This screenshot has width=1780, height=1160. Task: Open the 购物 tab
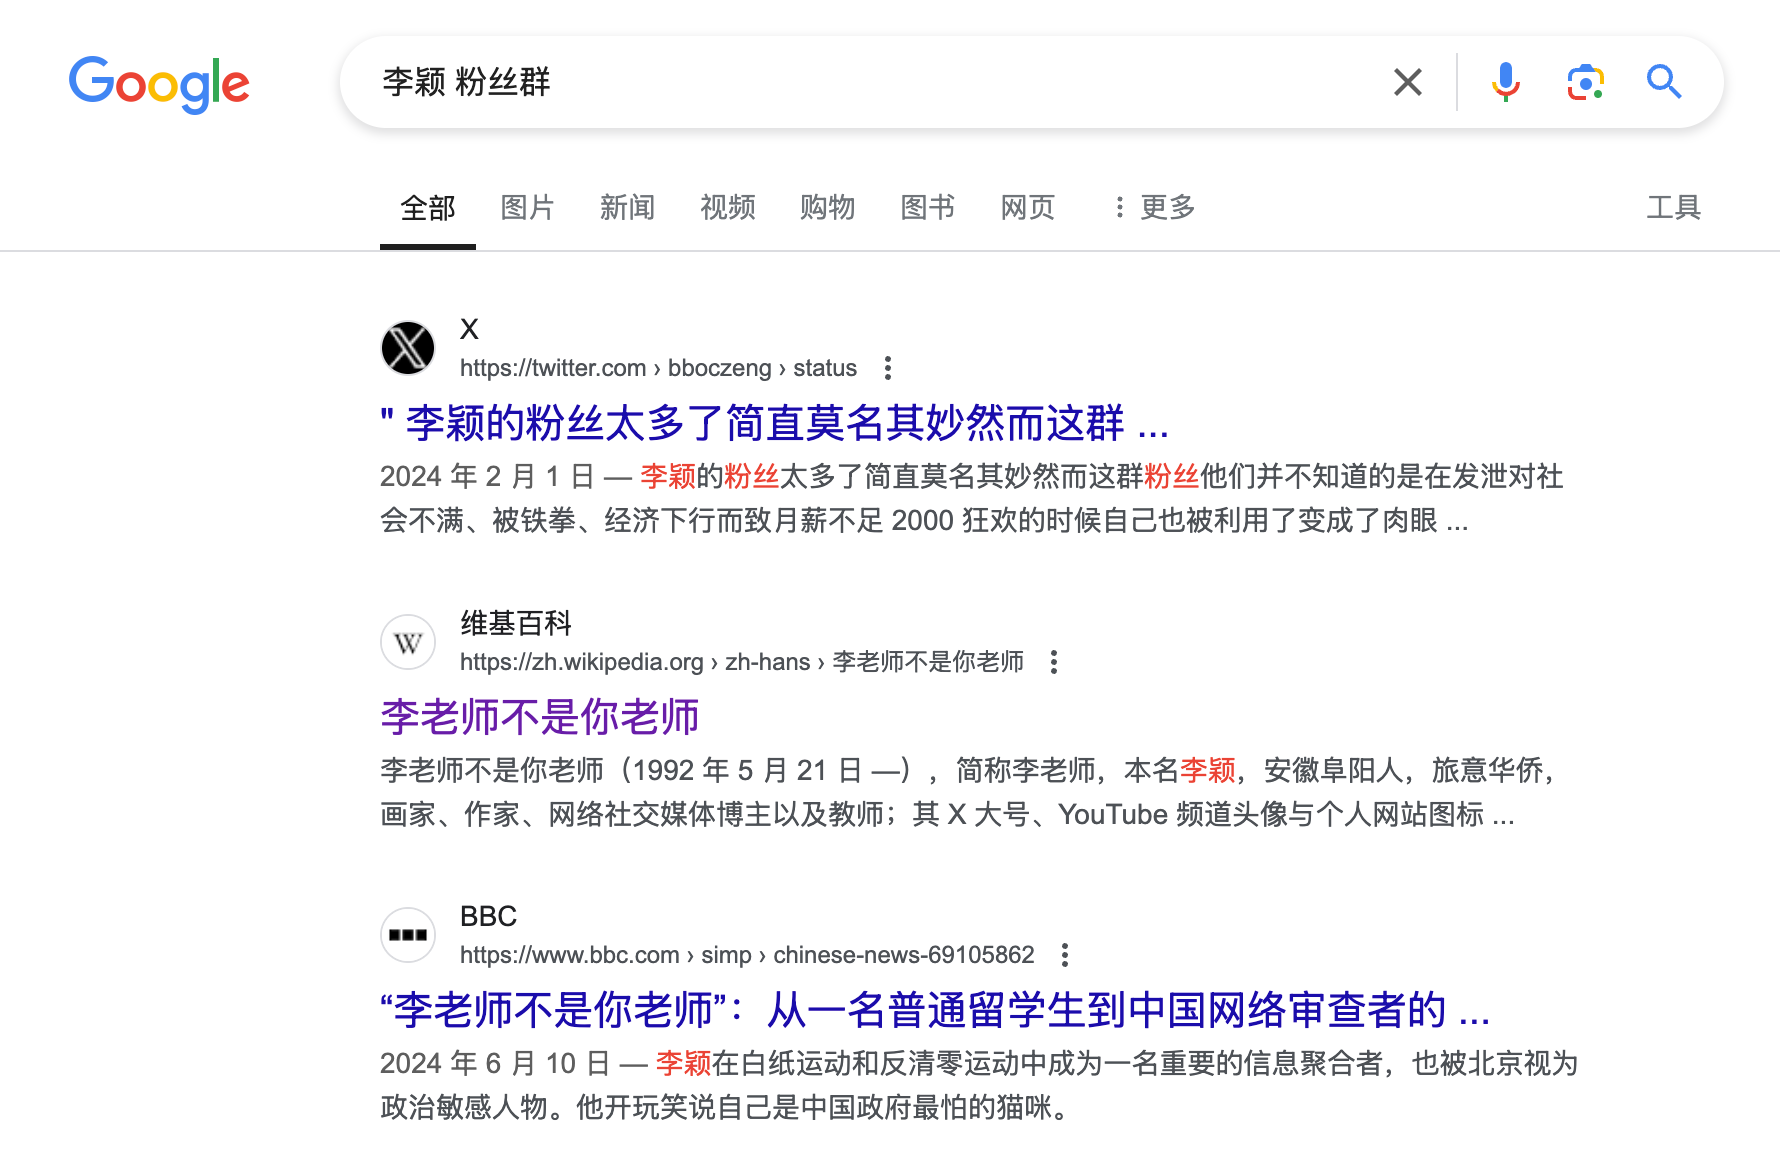[x=827, y=208]
